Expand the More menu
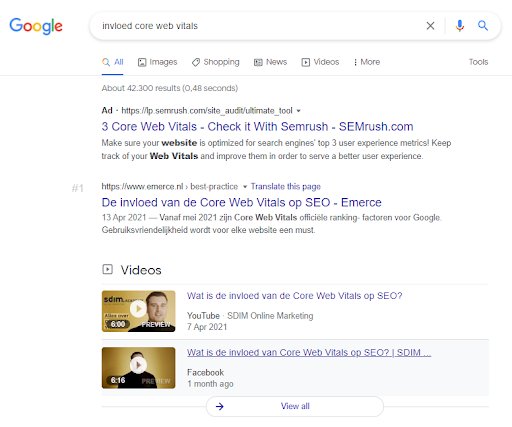Viewport: 512px width, 427px height. point(367,62)
